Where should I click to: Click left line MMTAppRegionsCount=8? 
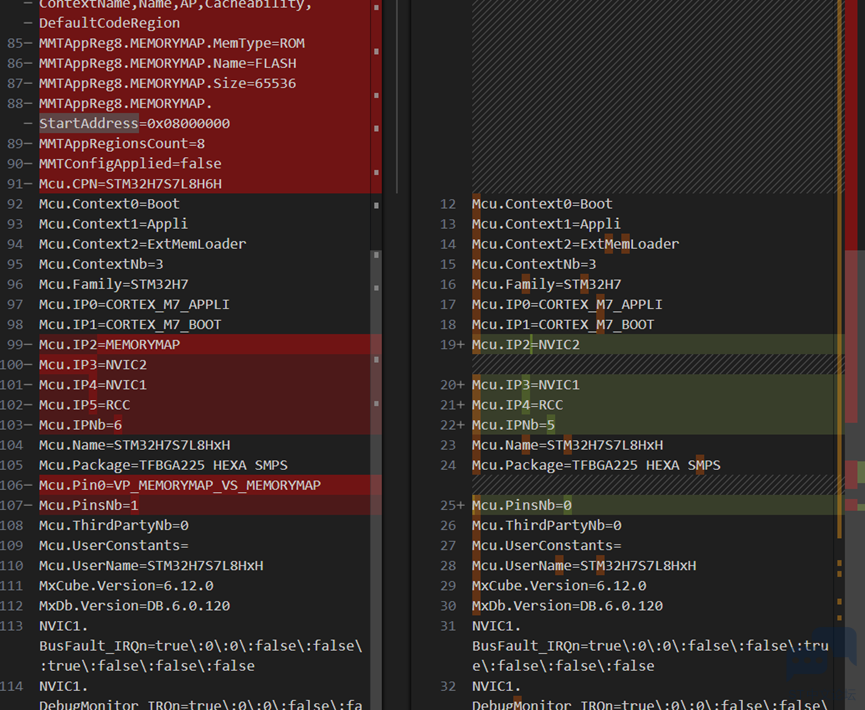[x=122, y=143]
